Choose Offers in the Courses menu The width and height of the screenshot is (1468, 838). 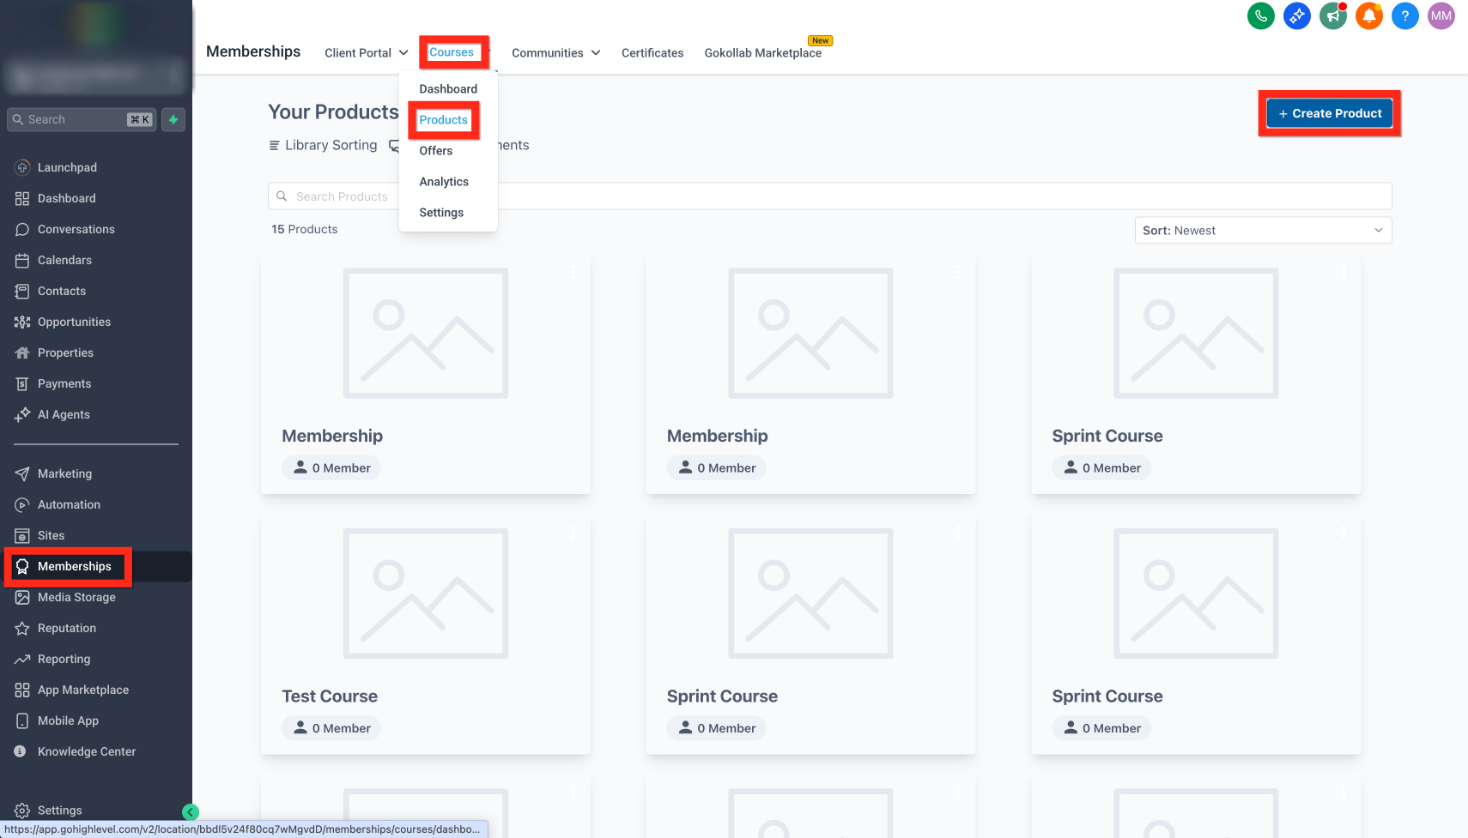(436, 151)
